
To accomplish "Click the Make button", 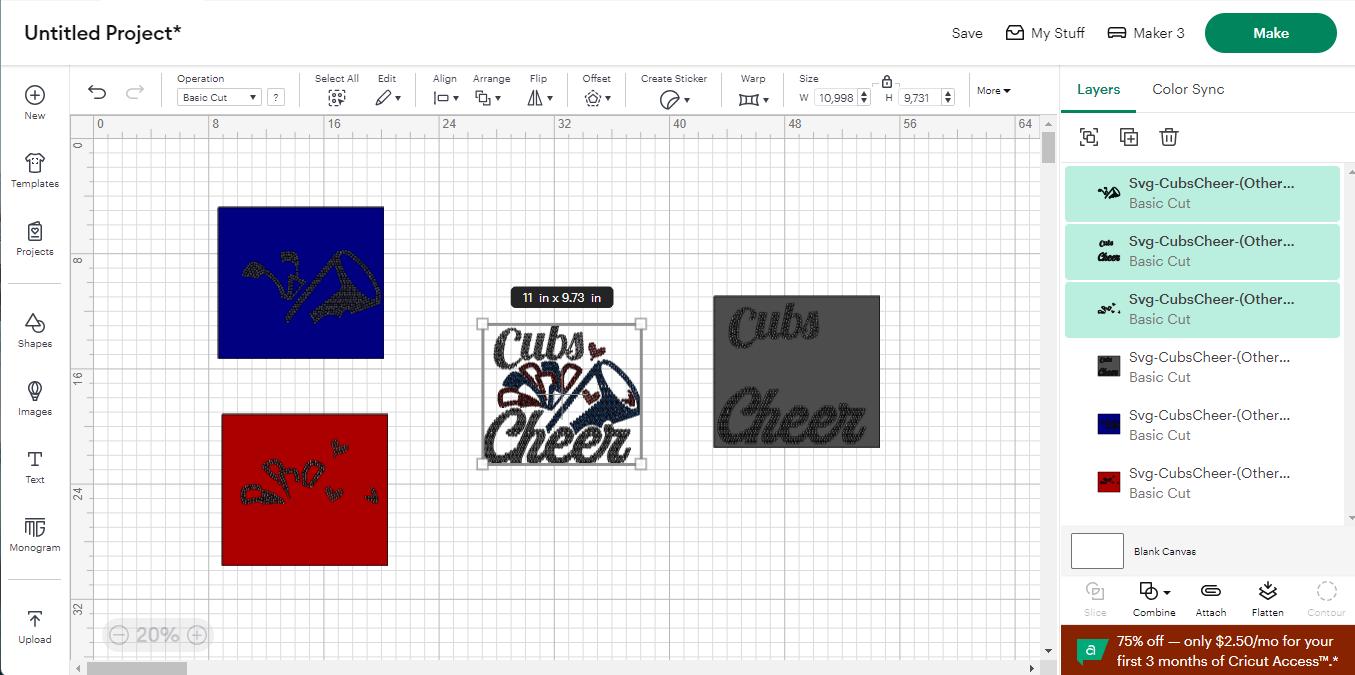I will [x=1271, y=33].
